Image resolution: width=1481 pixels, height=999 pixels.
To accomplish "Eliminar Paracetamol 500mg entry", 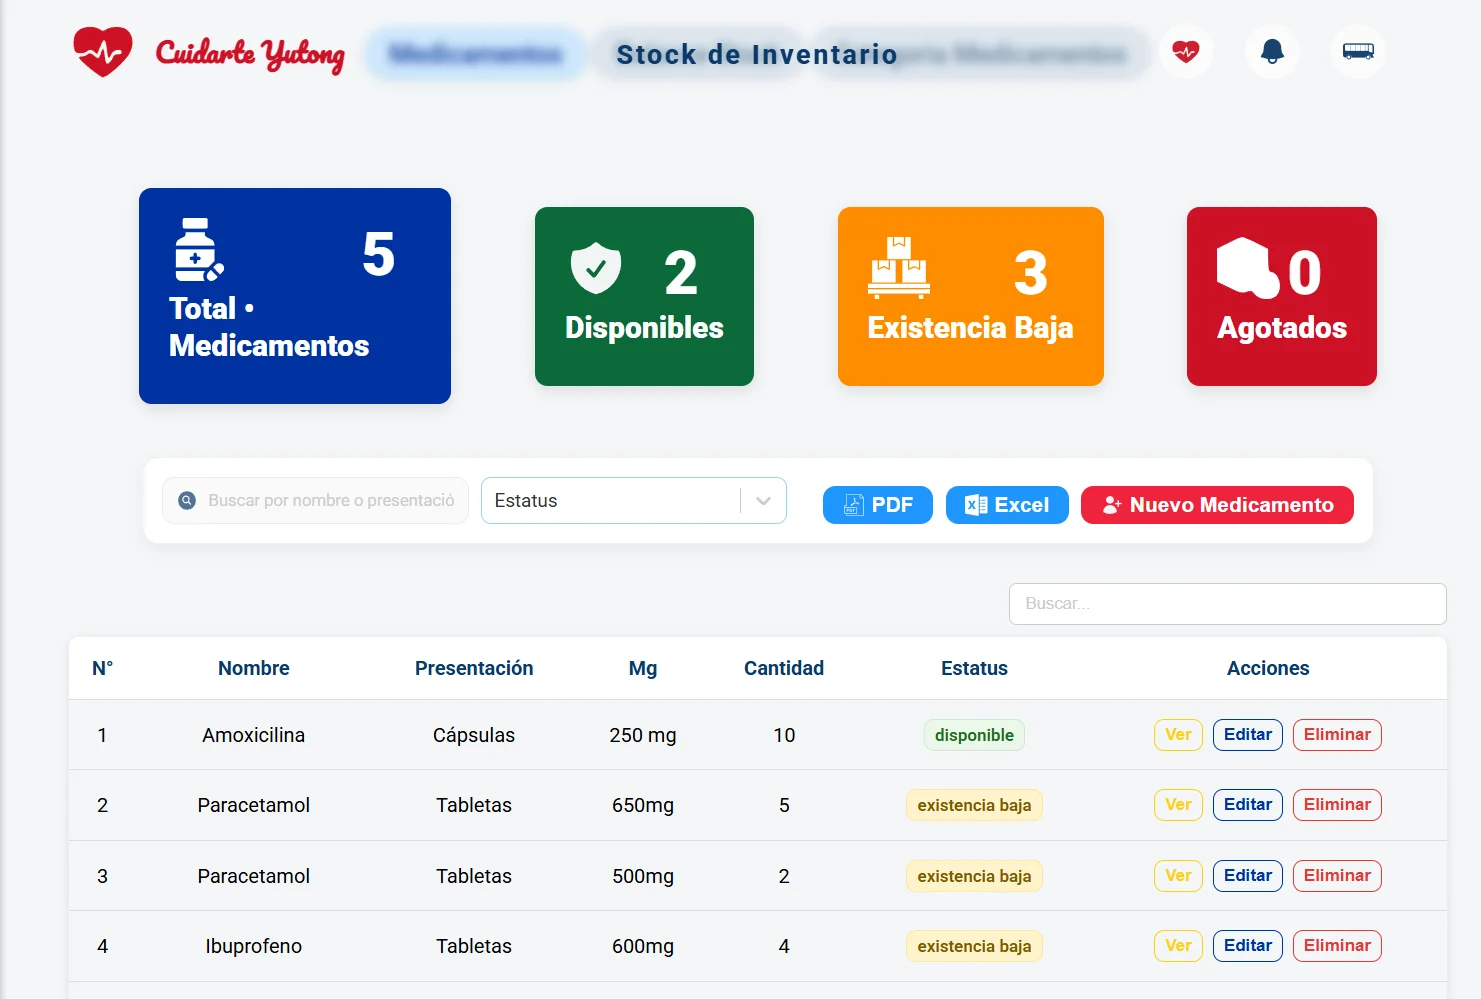I will coord(1337,876).
